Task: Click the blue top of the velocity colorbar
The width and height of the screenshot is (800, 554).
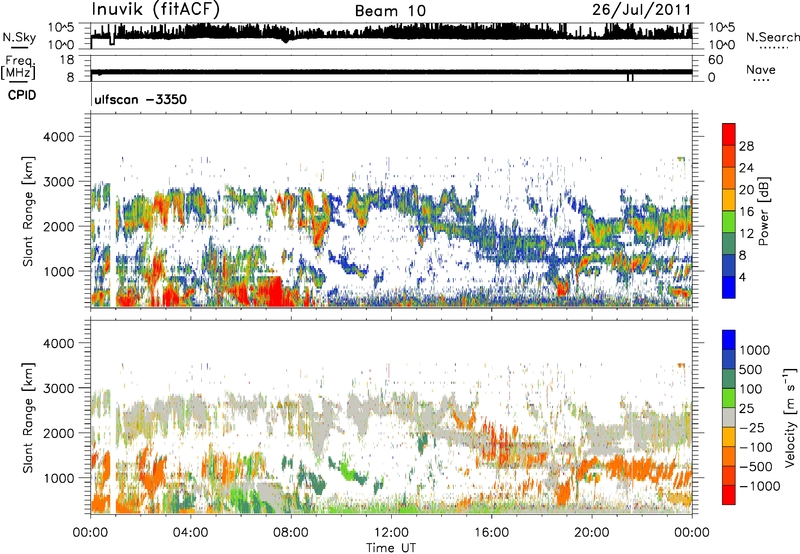Action: tap(729, 340)
